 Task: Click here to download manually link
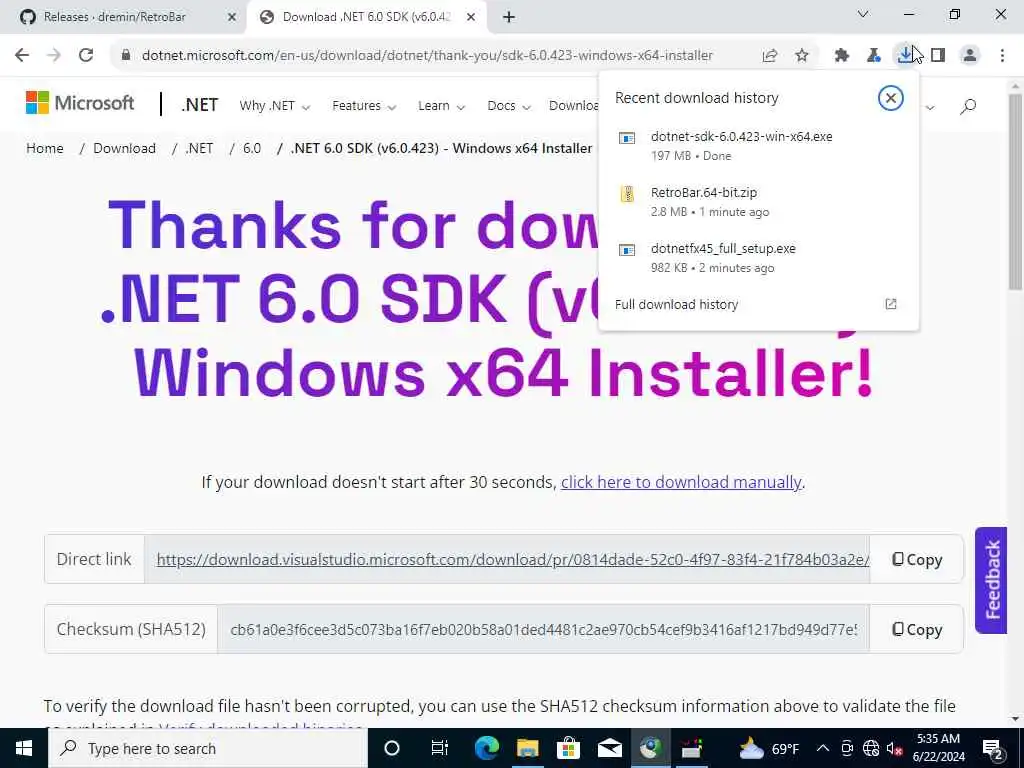point(681,482)
